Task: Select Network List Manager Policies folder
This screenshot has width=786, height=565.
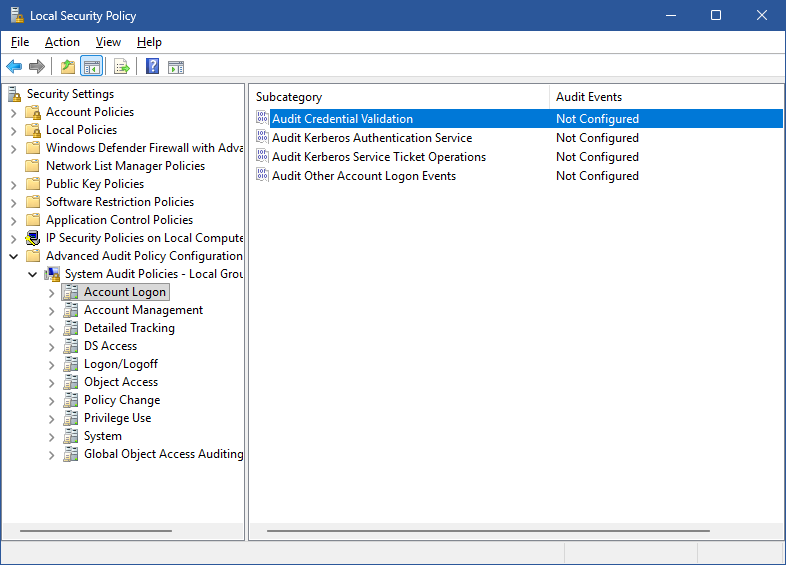Action: pyautogui.click(x=125, y=166)
